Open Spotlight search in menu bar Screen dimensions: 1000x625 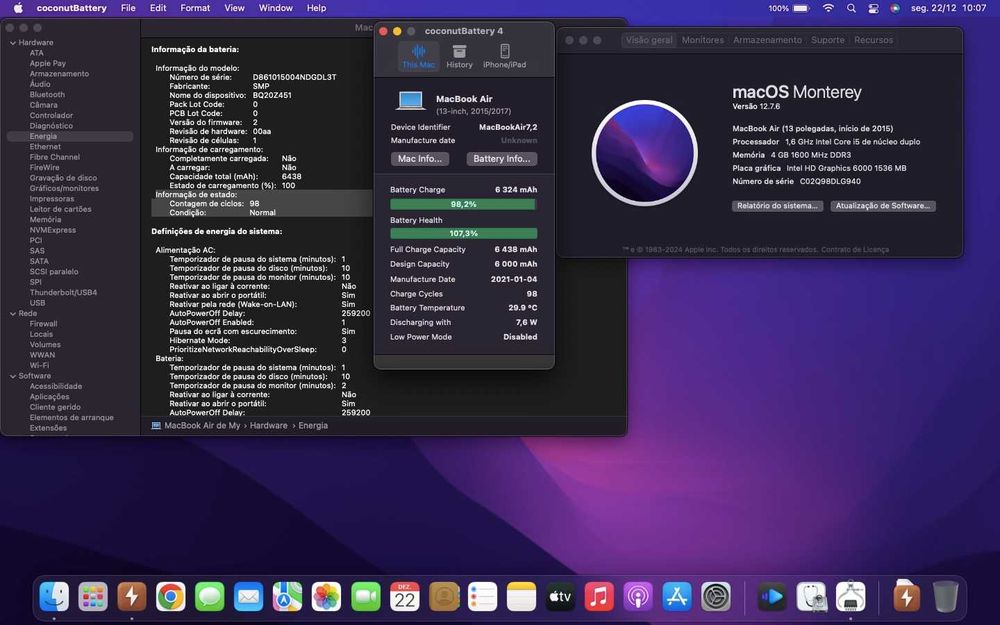(851, 8)
